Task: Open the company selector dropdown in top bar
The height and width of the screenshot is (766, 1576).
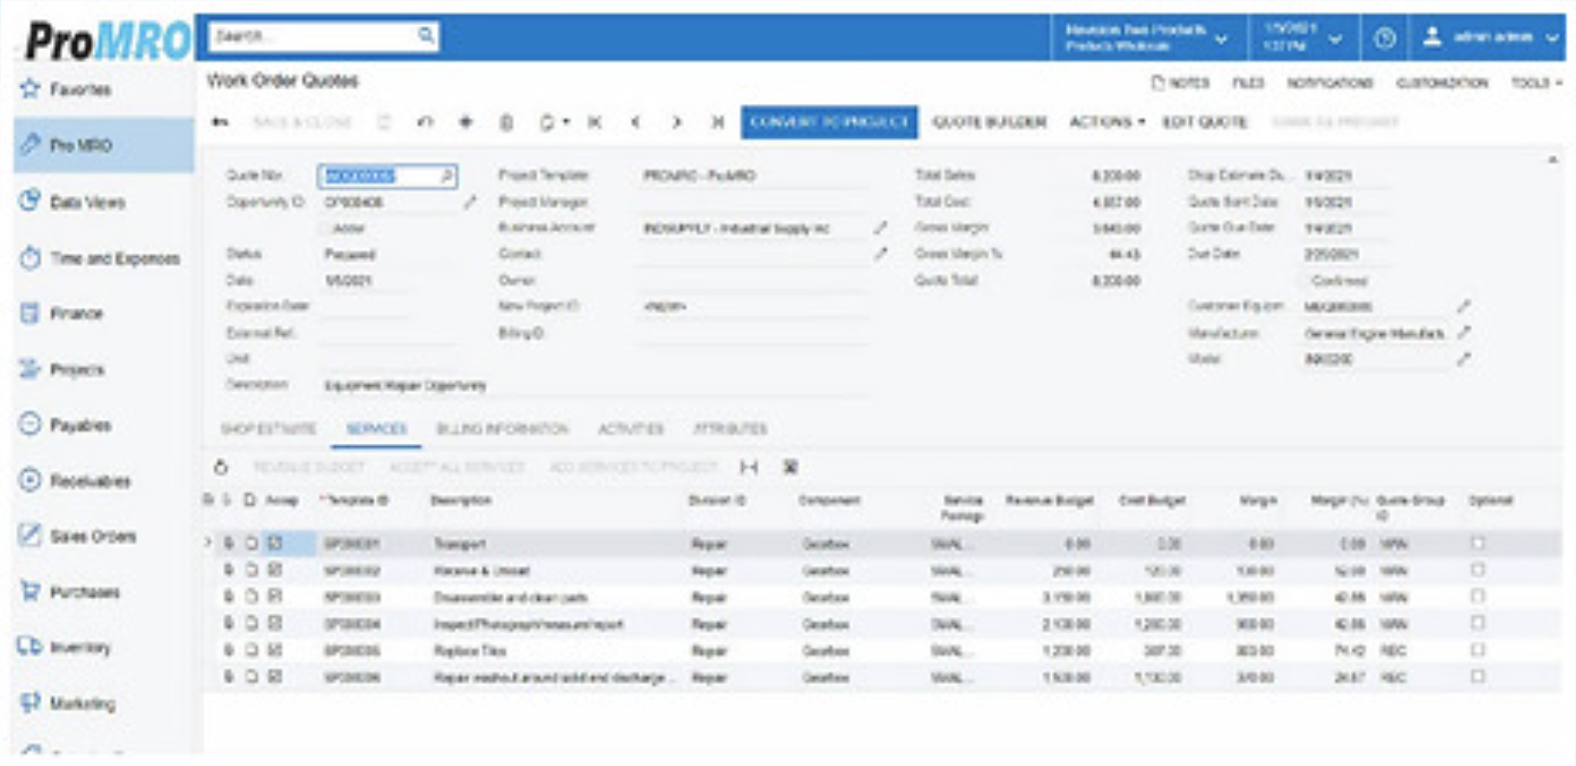Action: click(1147, 38)
